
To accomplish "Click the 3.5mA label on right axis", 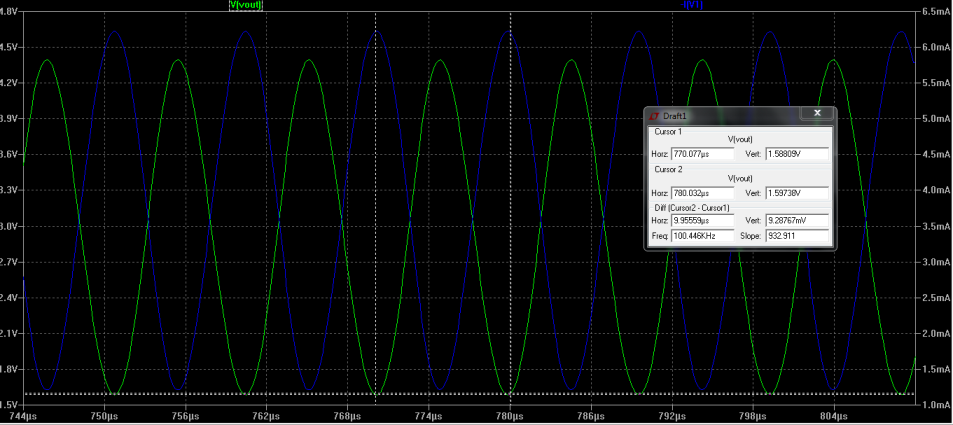I will click(936, 226).
